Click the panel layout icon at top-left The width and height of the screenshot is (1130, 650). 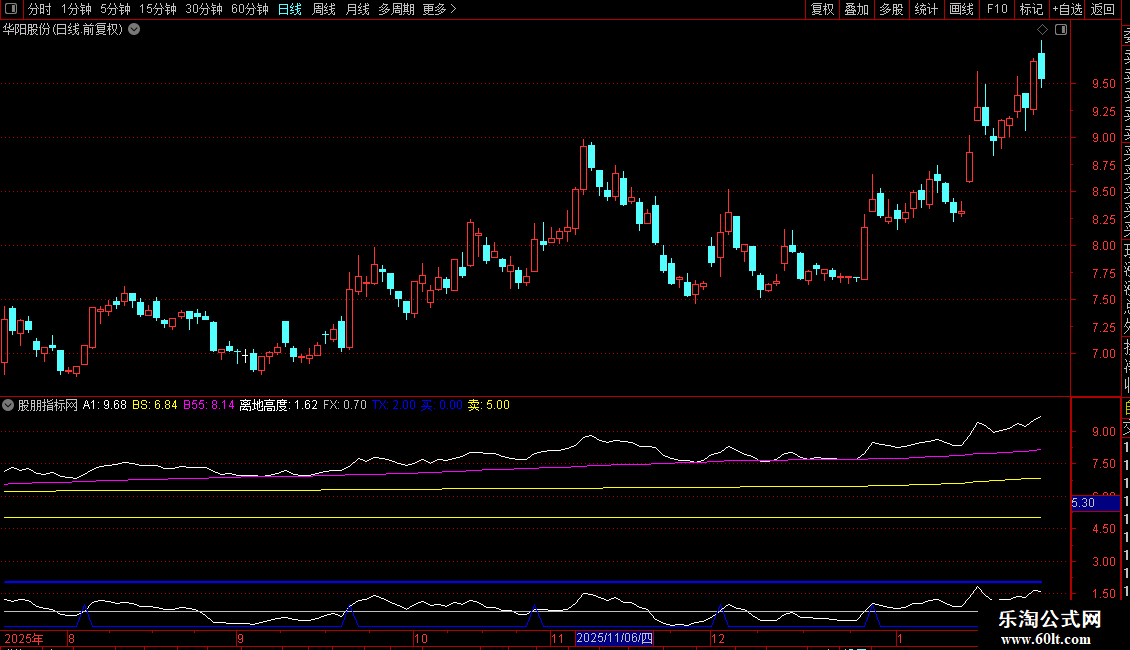coord(11,9)
